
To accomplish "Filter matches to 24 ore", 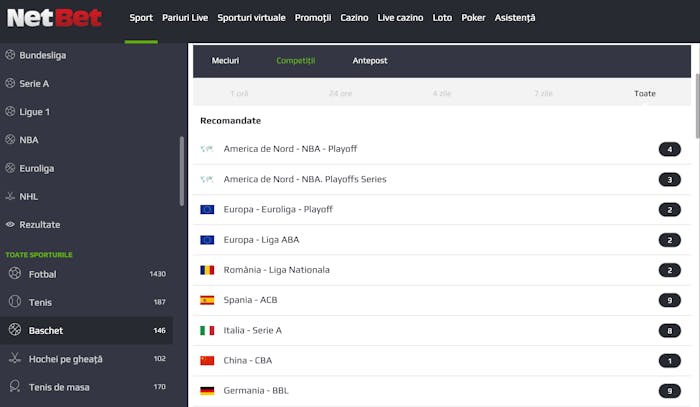I will point(341,93).
